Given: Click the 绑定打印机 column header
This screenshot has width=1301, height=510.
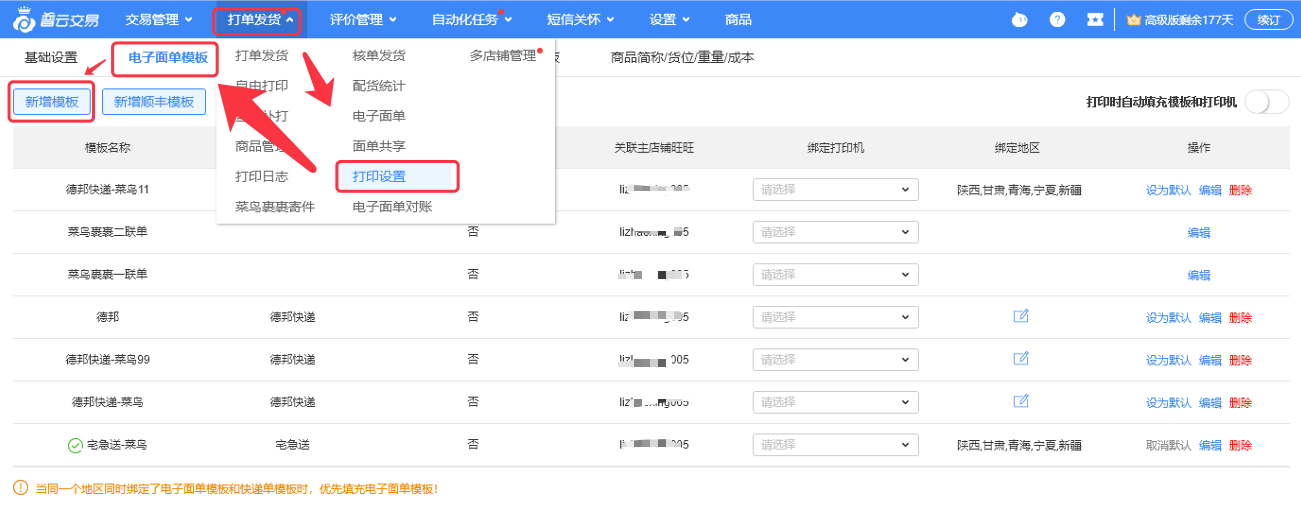Looking at the screenshot, I should click(835, 147).
